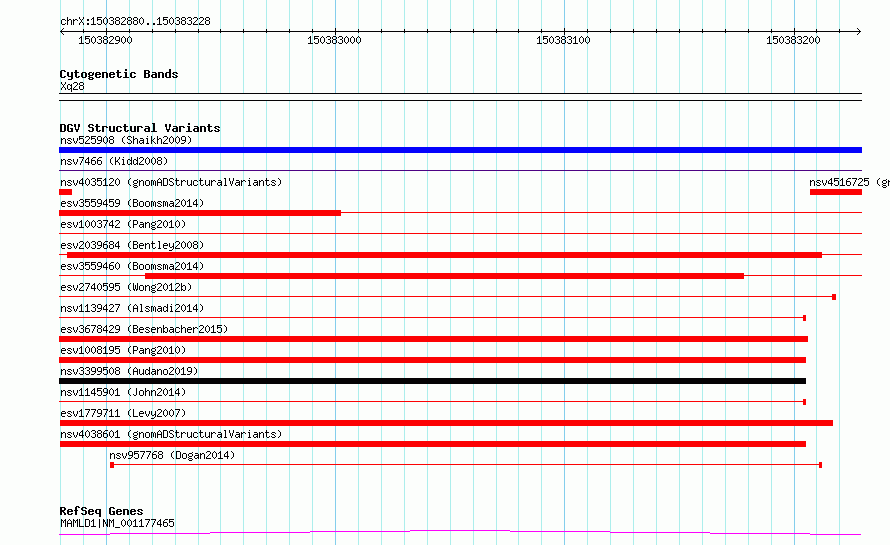Open the nsv1139427 (Alsmadi2014) label
The height and width of the screenshot is (545, 890).
[x=132, y=308]
